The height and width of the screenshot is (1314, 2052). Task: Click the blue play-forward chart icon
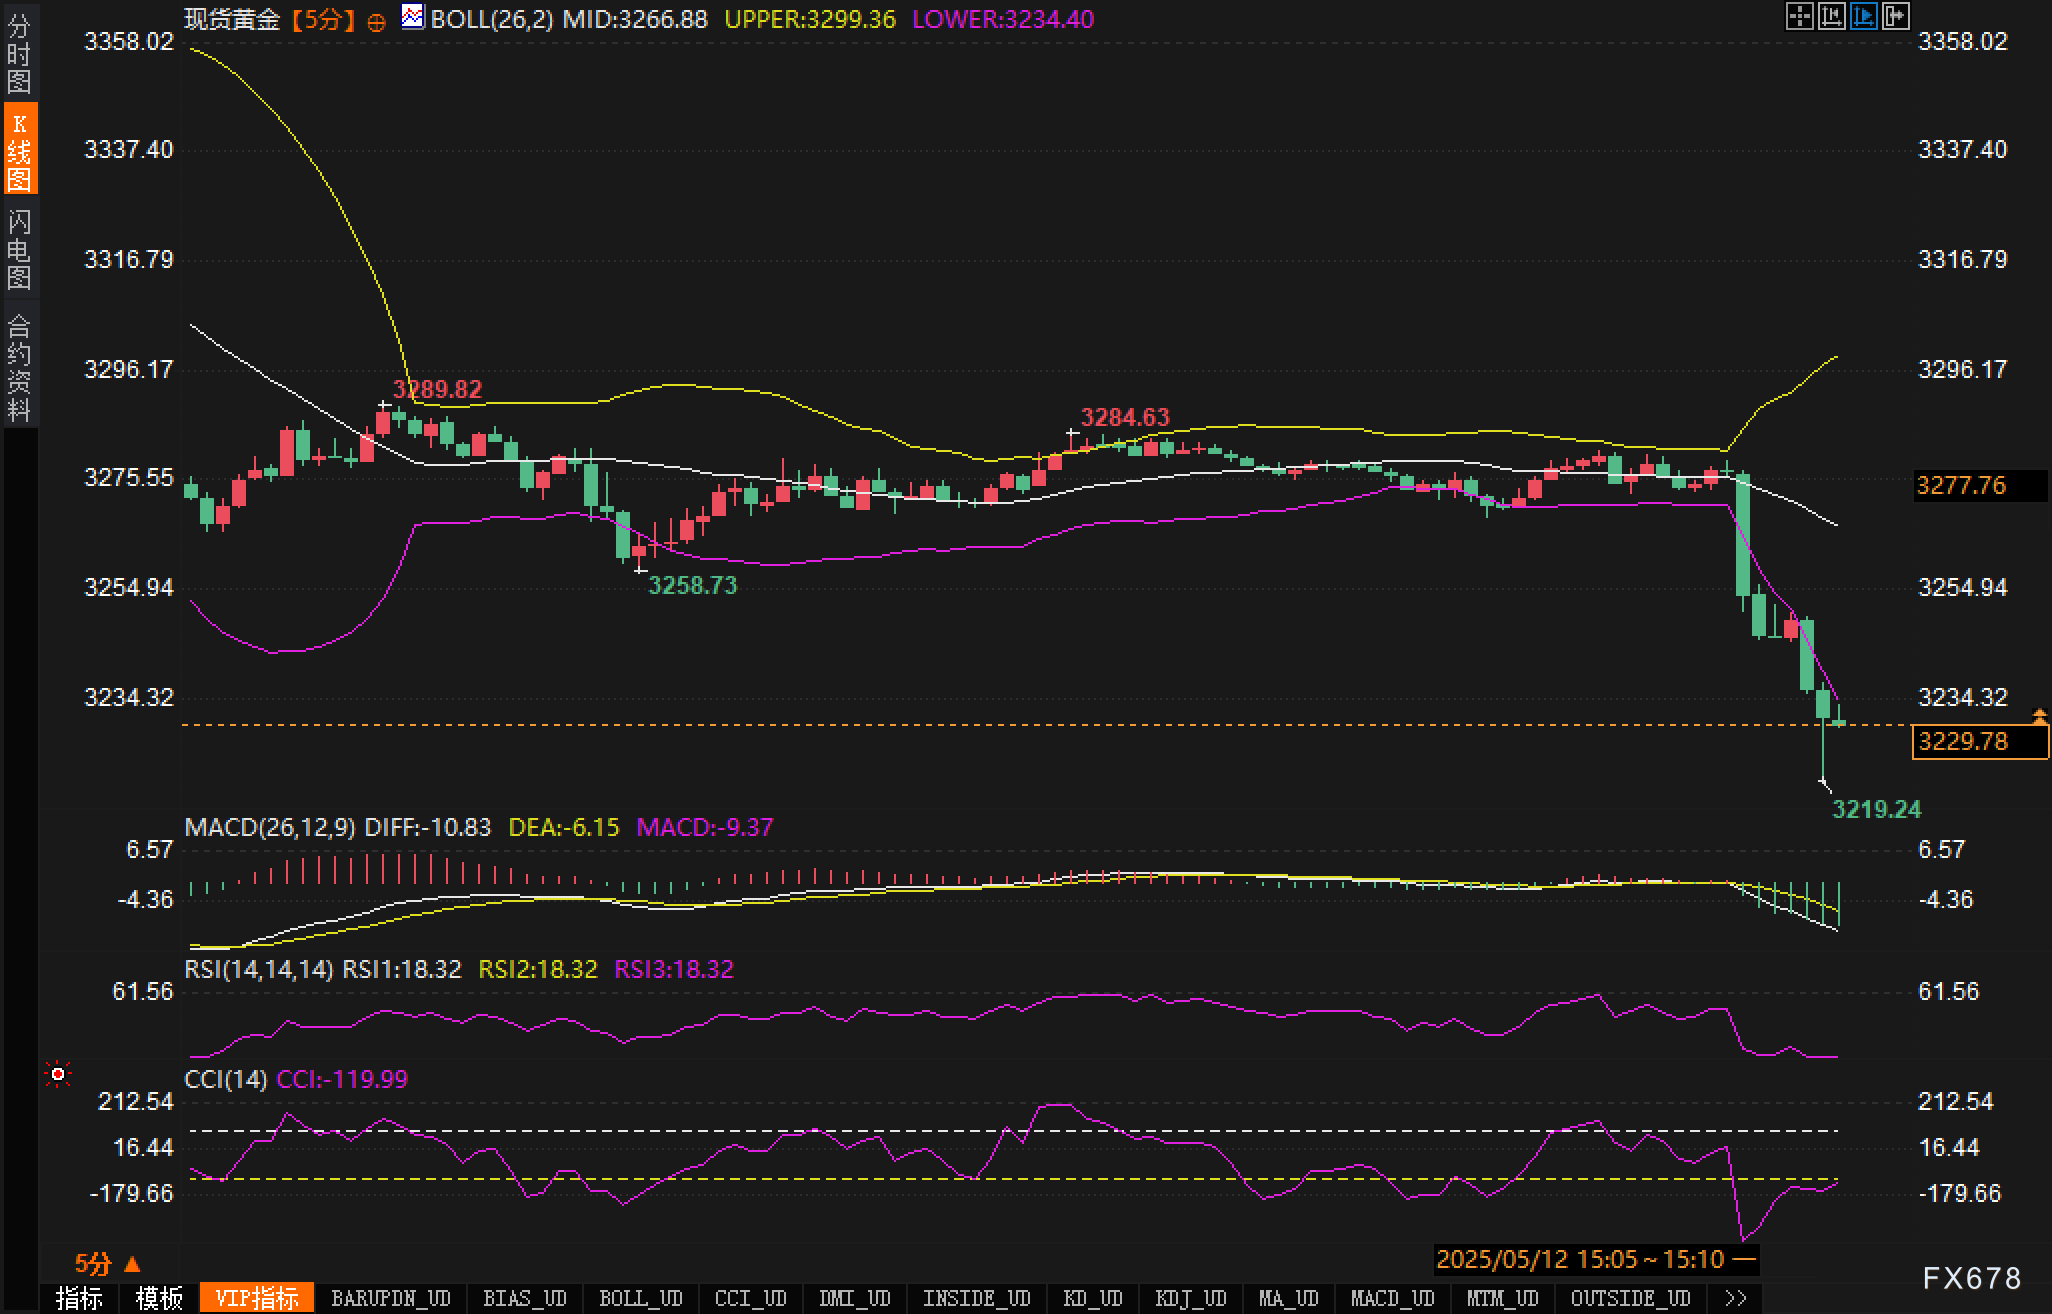point(1863,16)
